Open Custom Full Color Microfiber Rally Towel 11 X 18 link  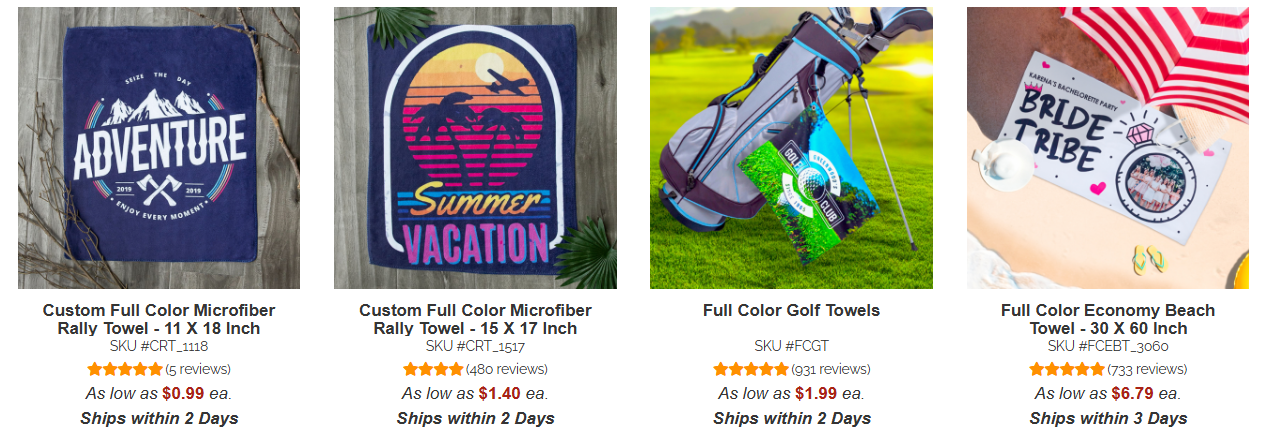(x=159, y=319)
